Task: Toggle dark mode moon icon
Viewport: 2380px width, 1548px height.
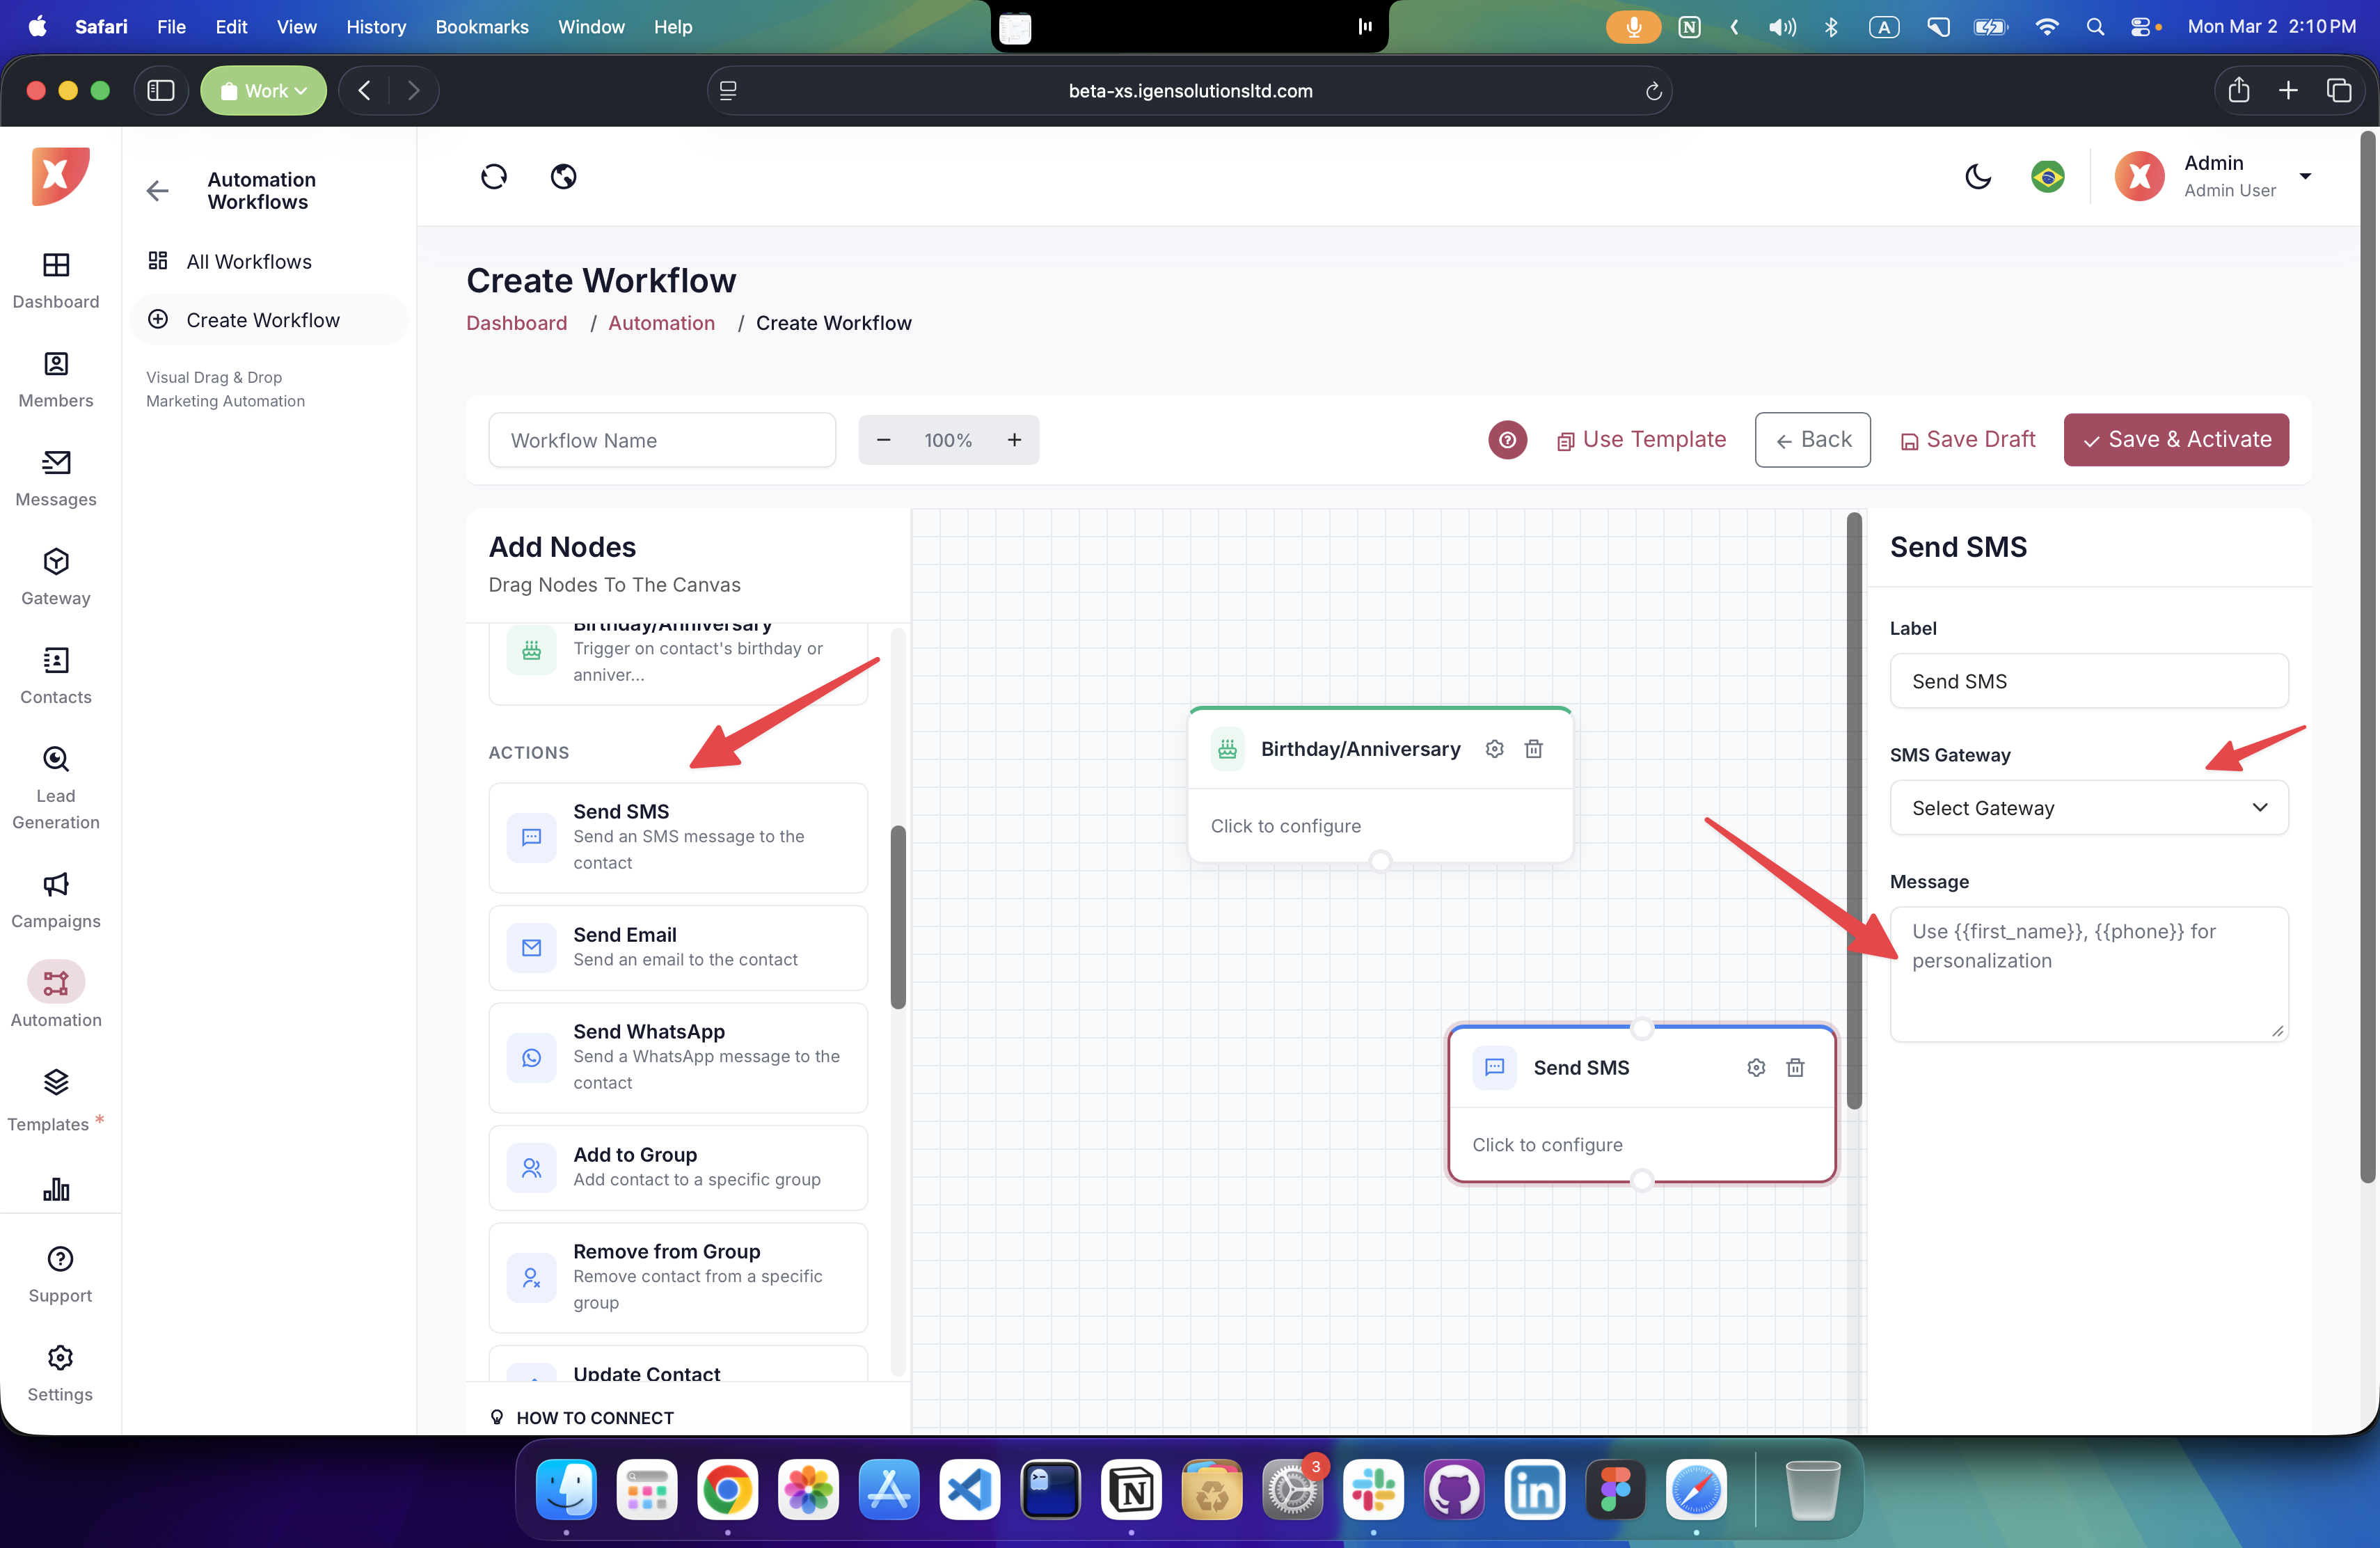Action: pyautogui.click(x=1977, y=177)
